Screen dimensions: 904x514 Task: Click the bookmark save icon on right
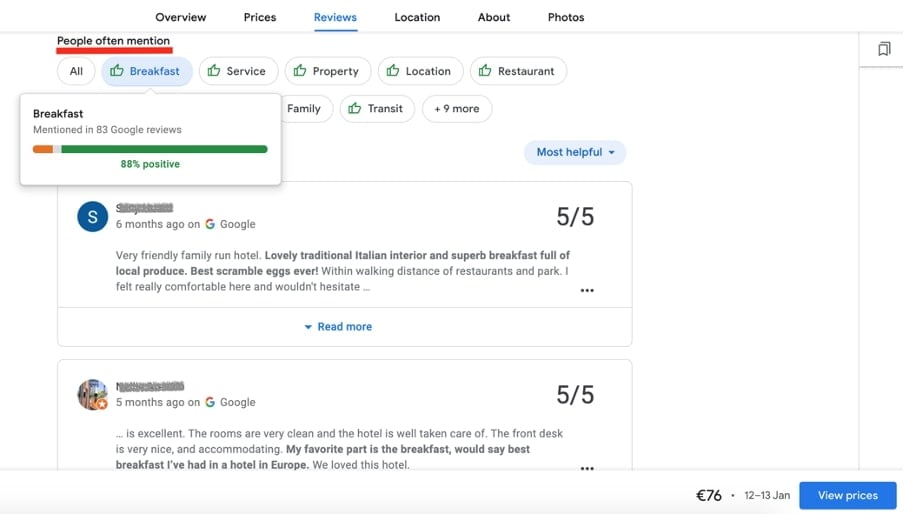point(884,49)
